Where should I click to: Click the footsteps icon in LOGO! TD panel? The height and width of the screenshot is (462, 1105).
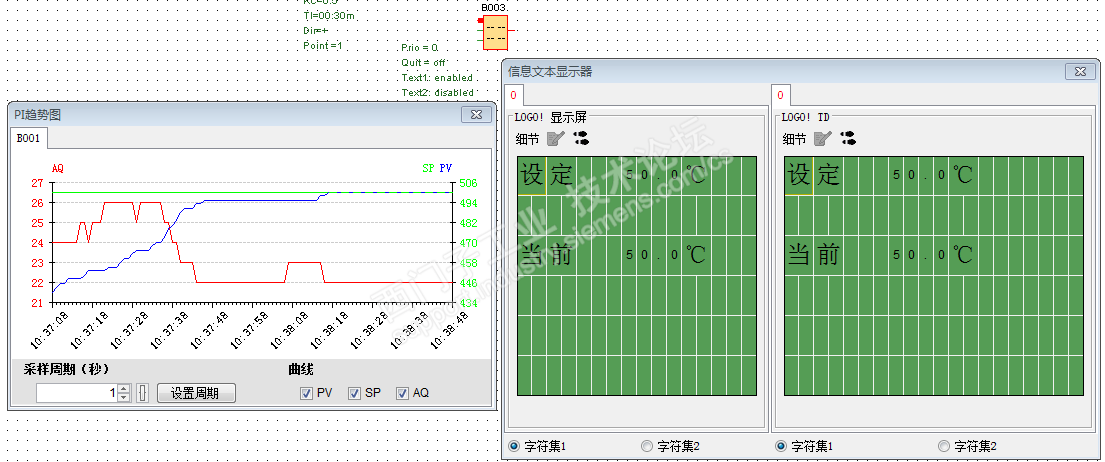point(848,138)
